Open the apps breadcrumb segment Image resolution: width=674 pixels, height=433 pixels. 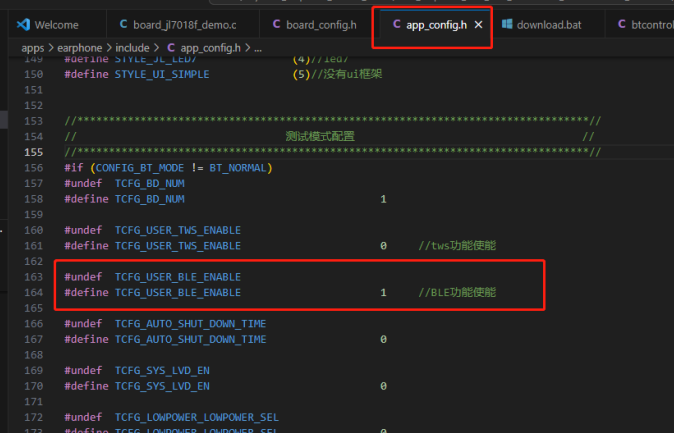(x=33, y=48)
